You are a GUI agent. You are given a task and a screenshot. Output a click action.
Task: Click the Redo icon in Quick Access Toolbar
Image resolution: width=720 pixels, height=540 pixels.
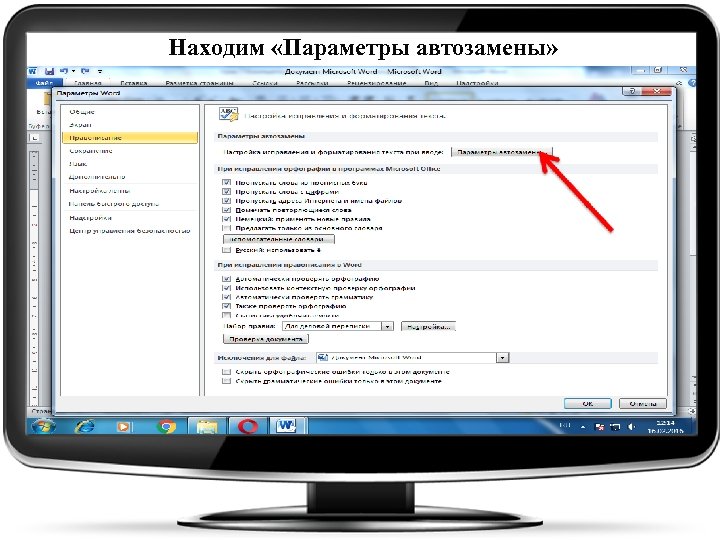click(85, 71)
